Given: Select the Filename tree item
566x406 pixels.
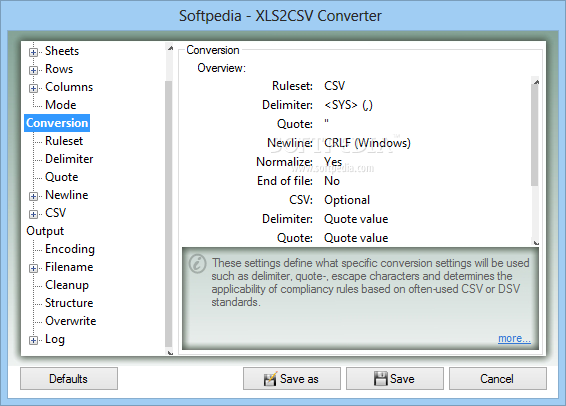Looking at the screenshot, I should (69, 267).
